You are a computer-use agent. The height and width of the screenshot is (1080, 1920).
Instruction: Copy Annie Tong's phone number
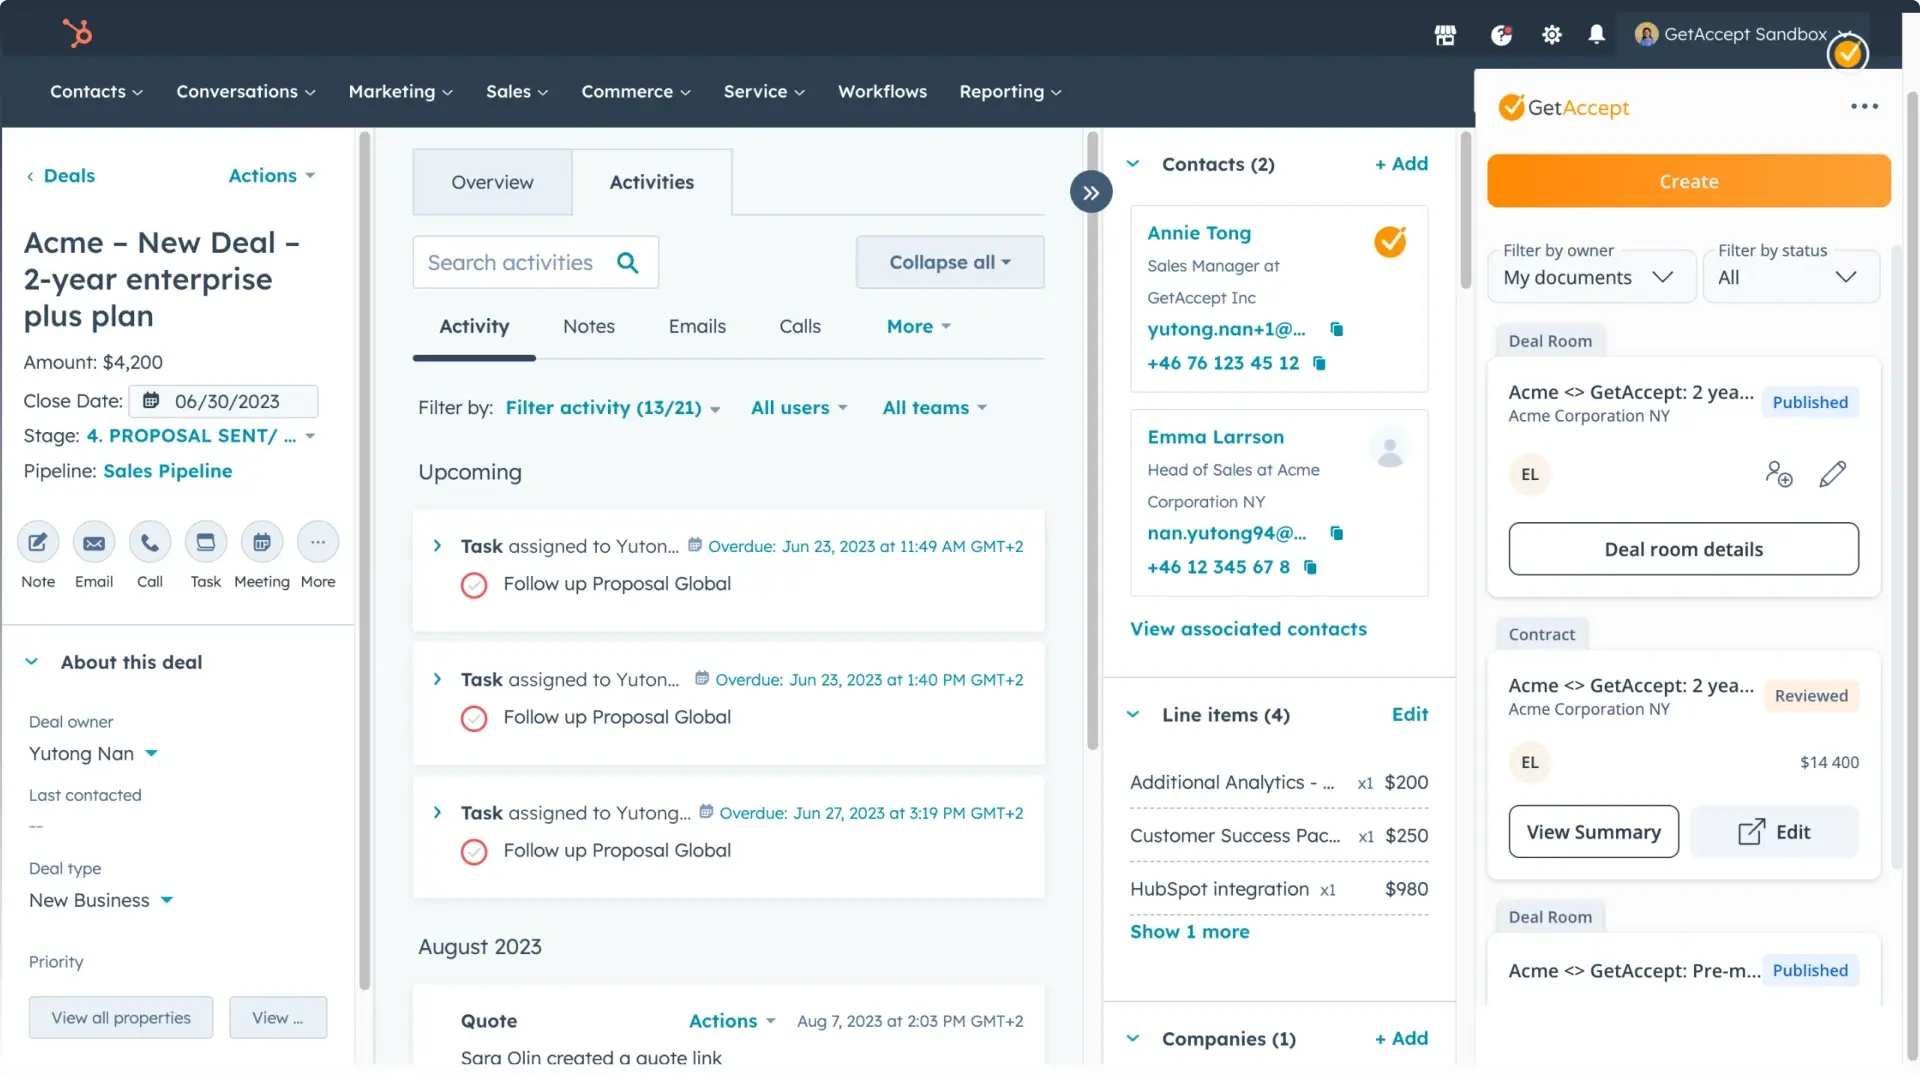pos(1319,363)
